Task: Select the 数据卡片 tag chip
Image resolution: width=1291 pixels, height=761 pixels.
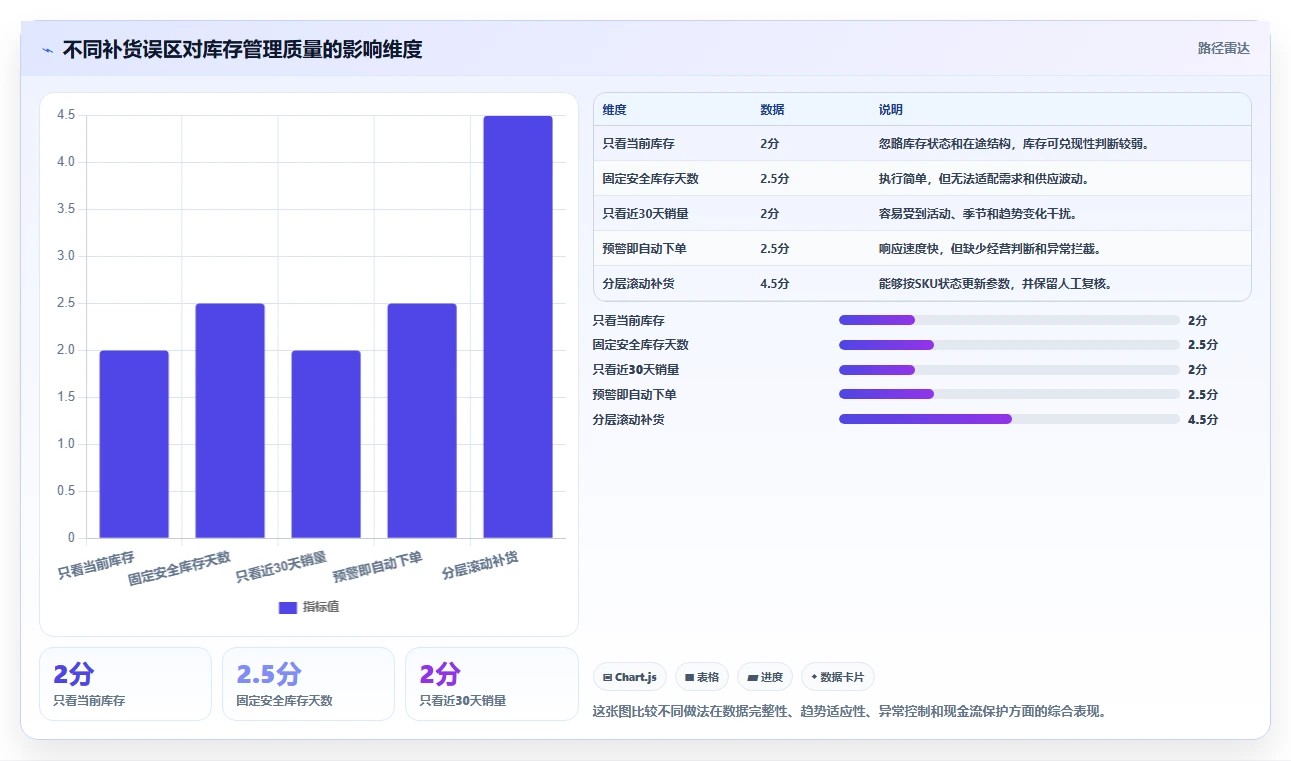Action: tap(838, 677)
